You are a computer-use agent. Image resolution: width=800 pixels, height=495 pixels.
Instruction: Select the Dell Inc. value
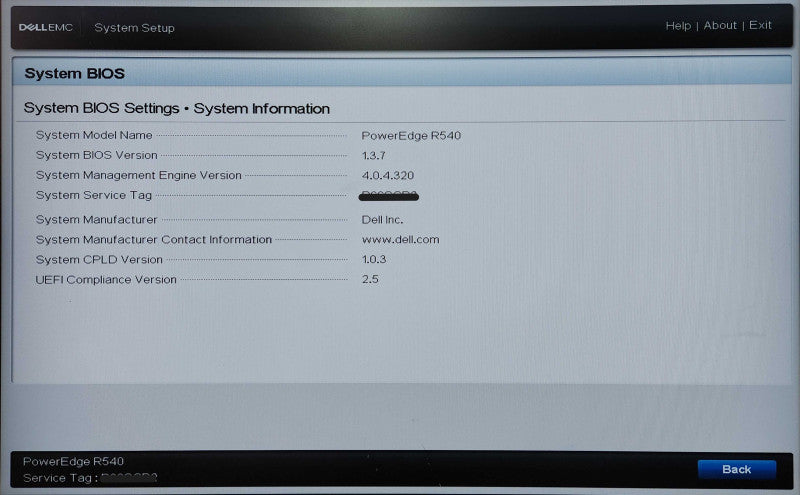pyautogui.click(x=382, y=220)
